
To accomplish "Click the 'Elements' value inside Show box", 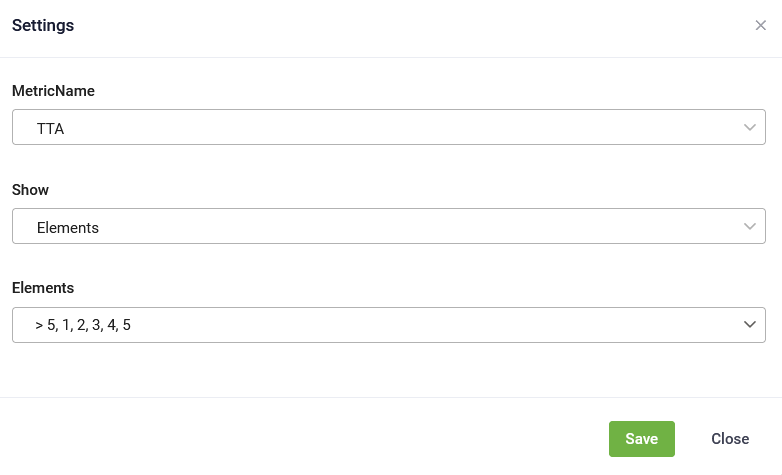I will [x=68, y=228].
